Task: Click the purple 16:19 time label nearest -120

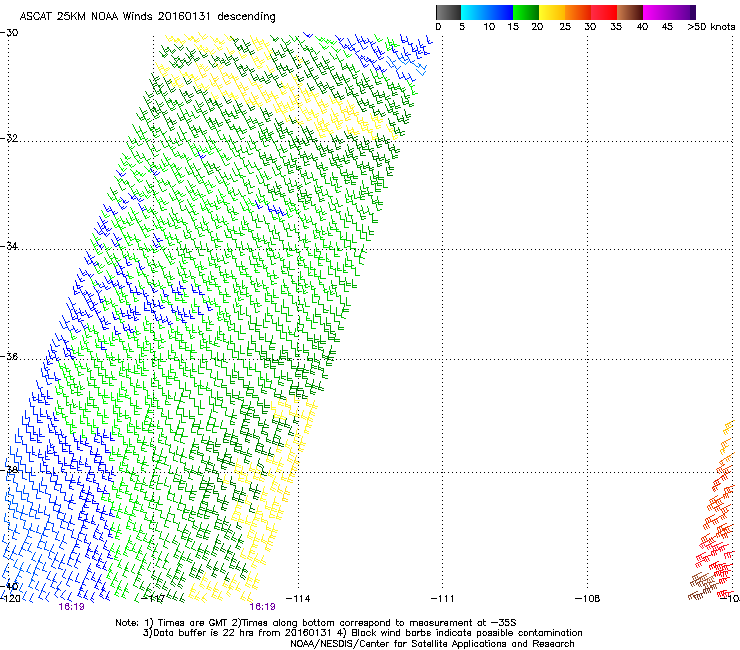Action: [x=71, y=607]
